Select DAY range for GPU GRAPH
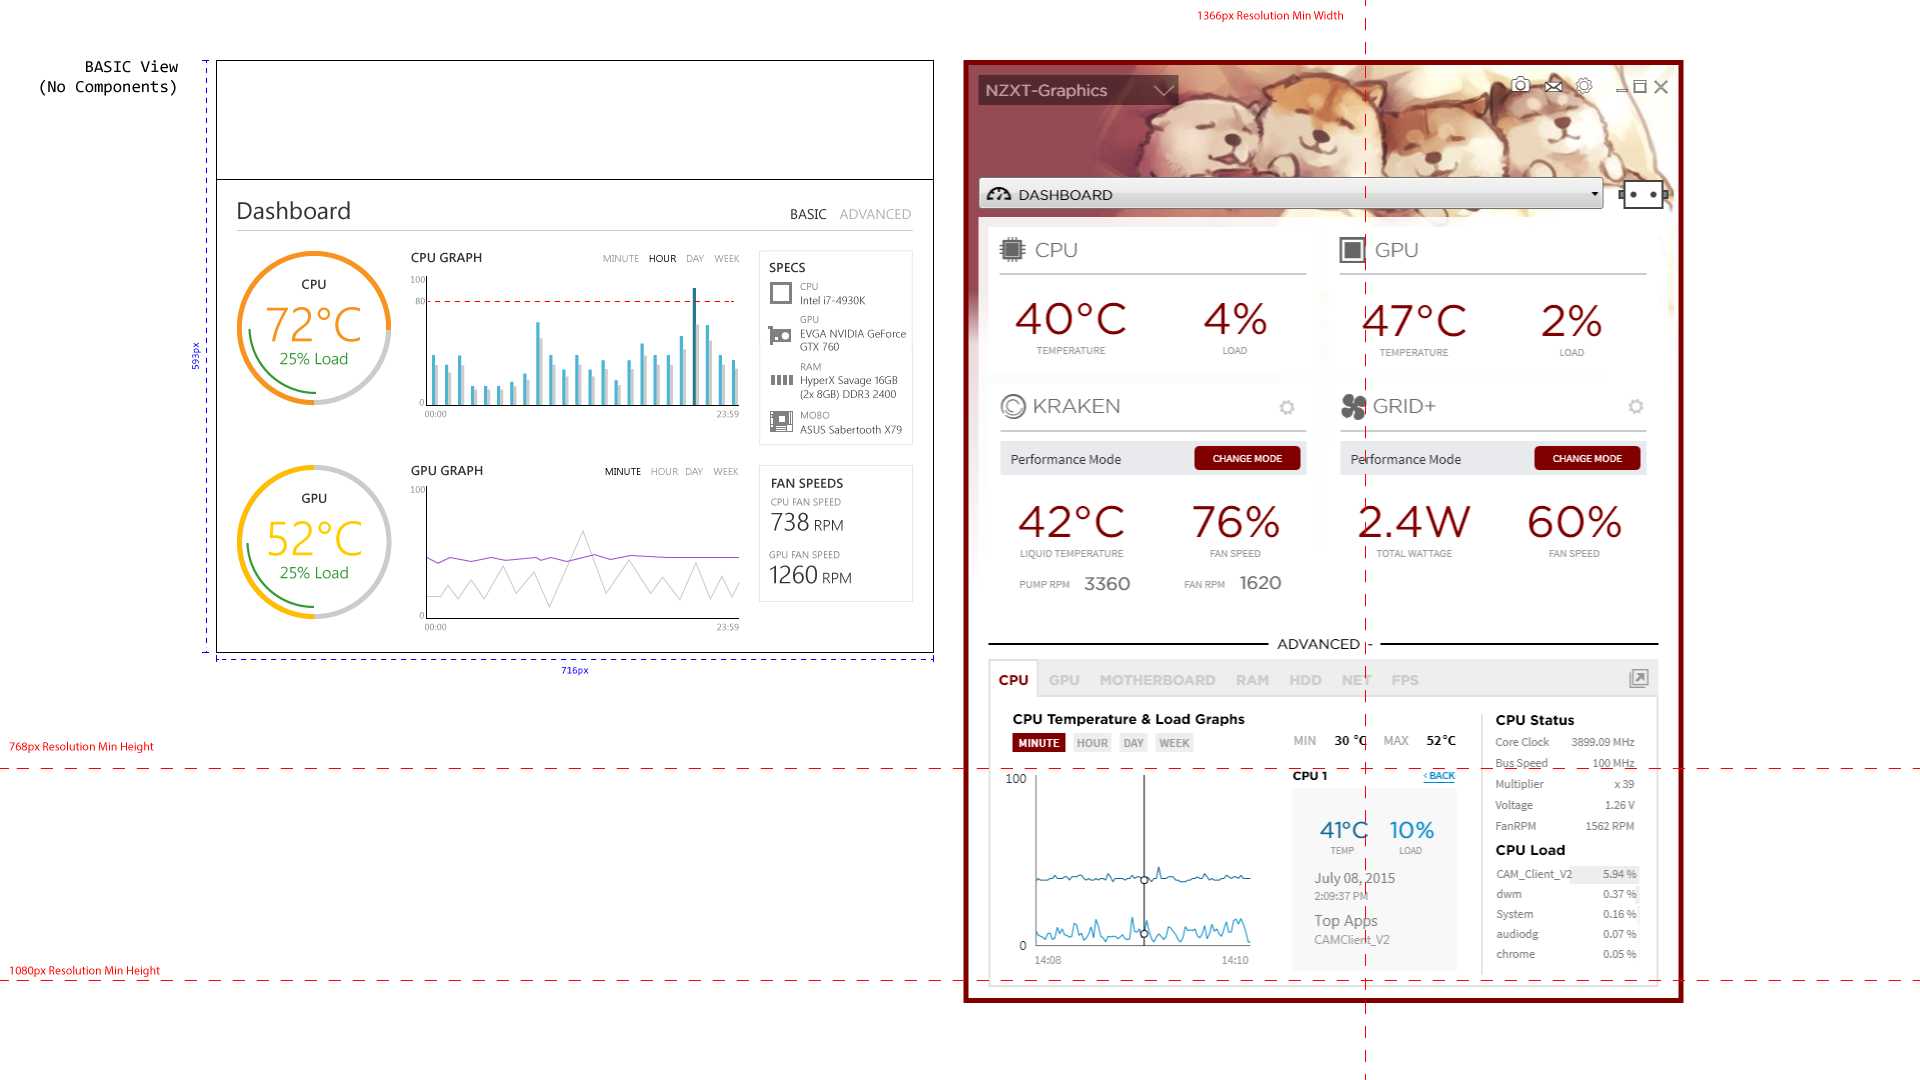The height and width of the screenshot is (1080, 1920). [694, 472]
